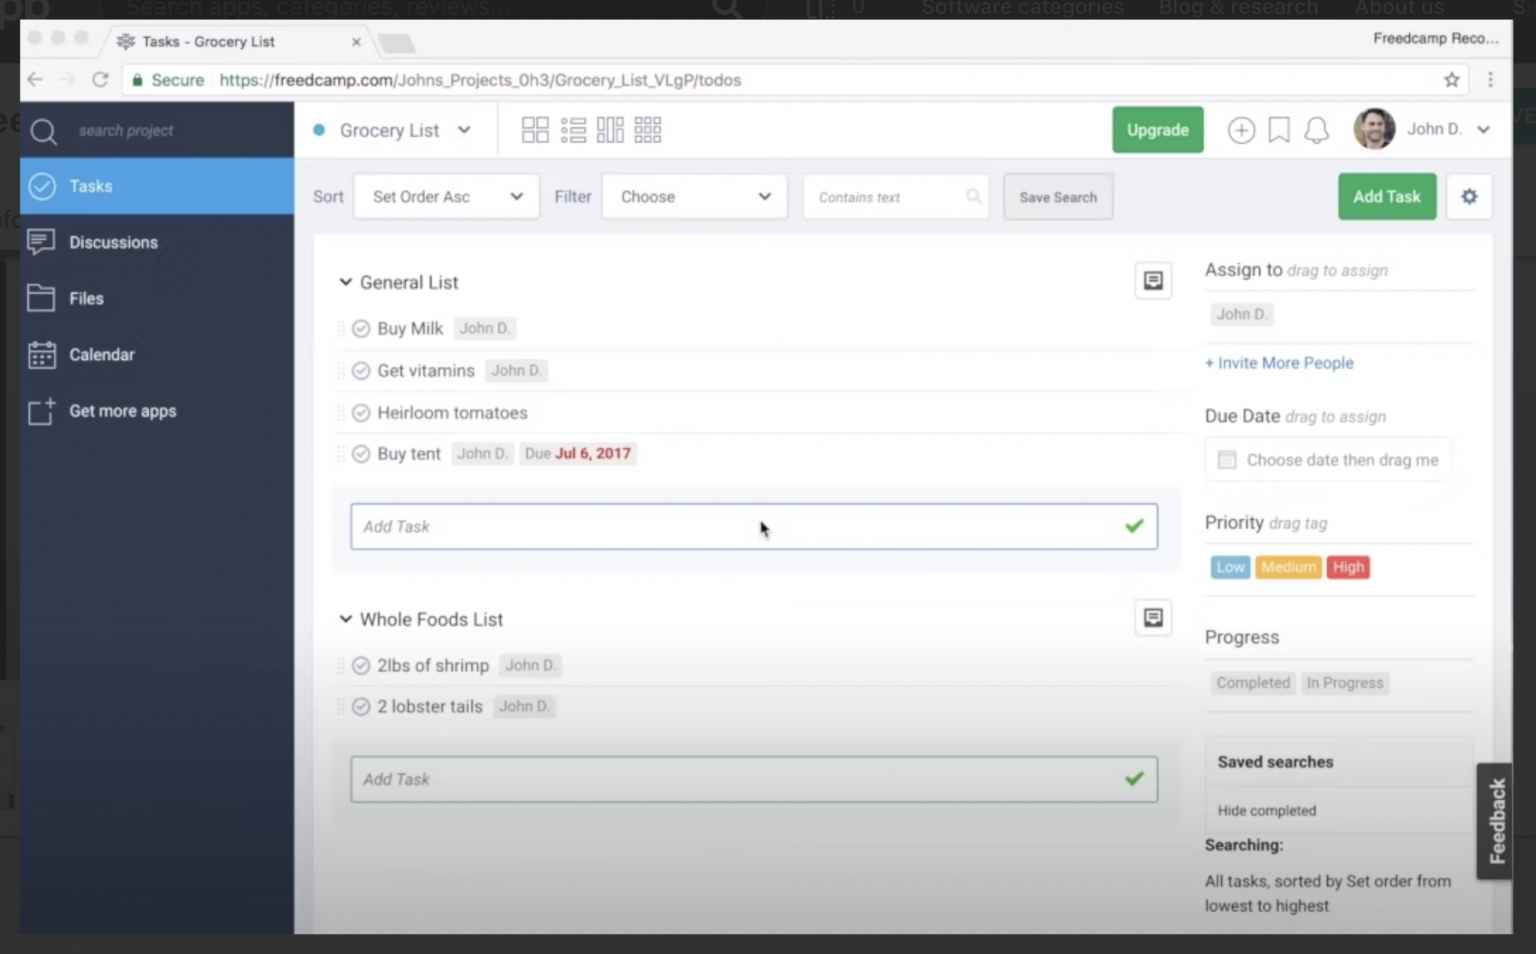Check off the 2lbs of shrimp task
The height and width of the screenshot is (954, 1536).
[x=361, y=665]
